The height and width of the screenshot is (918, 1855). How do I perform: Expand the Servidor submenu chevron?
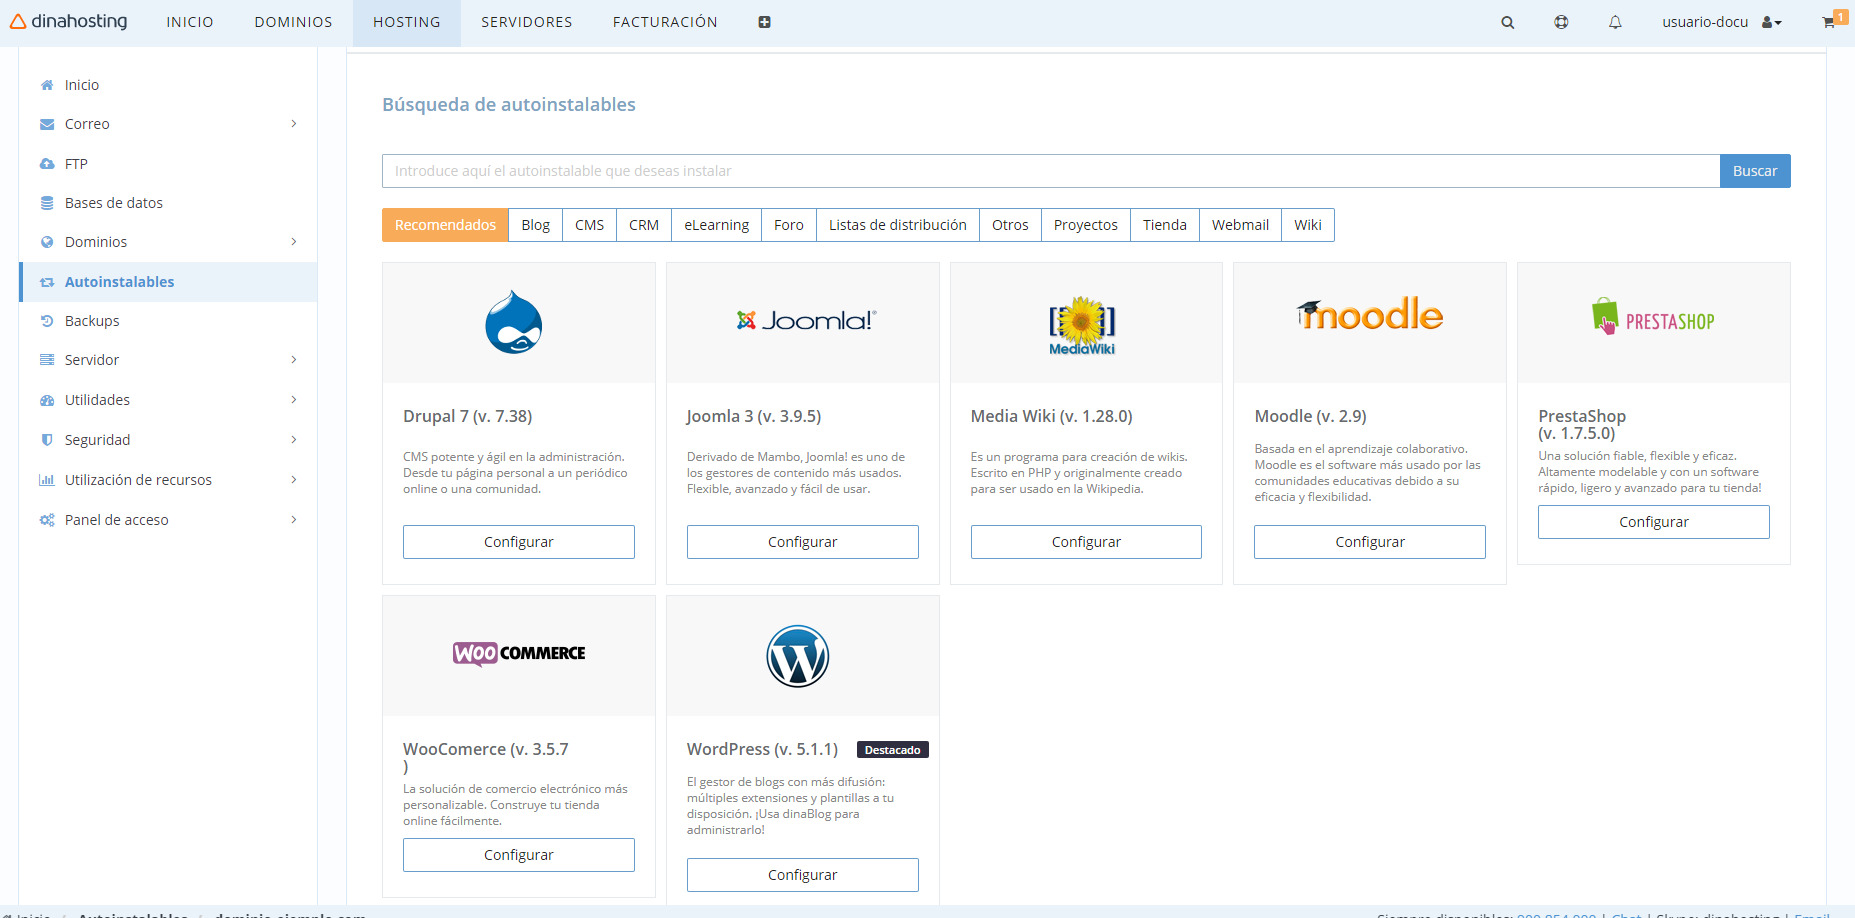point(294,360)
